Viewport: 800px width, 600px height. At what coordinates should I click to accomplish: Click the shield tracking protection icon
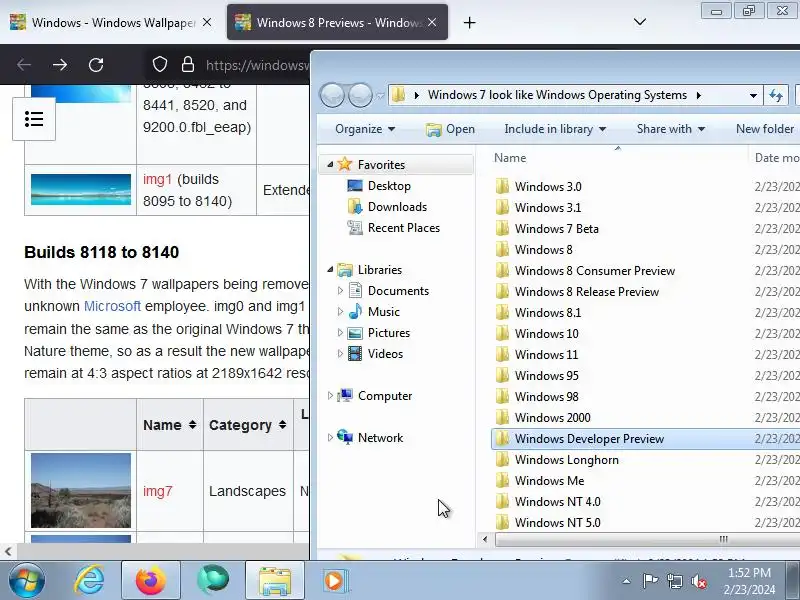pos(160,65)
